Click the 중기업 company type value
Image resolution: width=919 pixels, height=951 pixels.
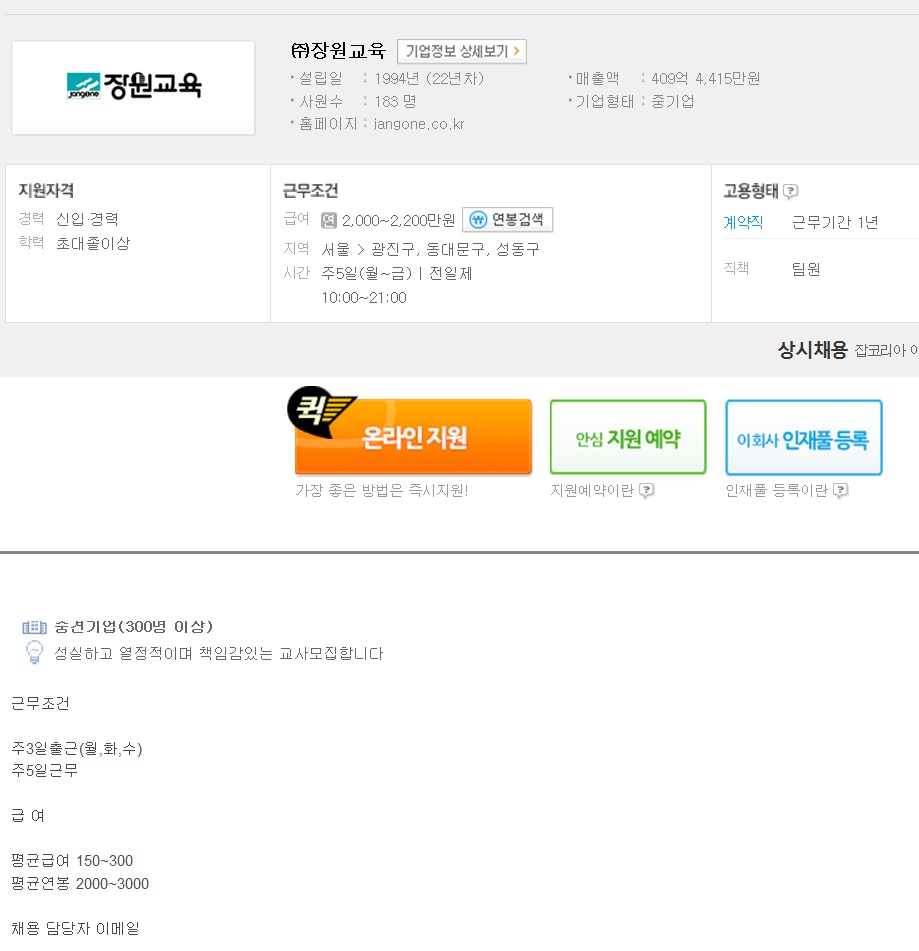click(x=673, y=101)
